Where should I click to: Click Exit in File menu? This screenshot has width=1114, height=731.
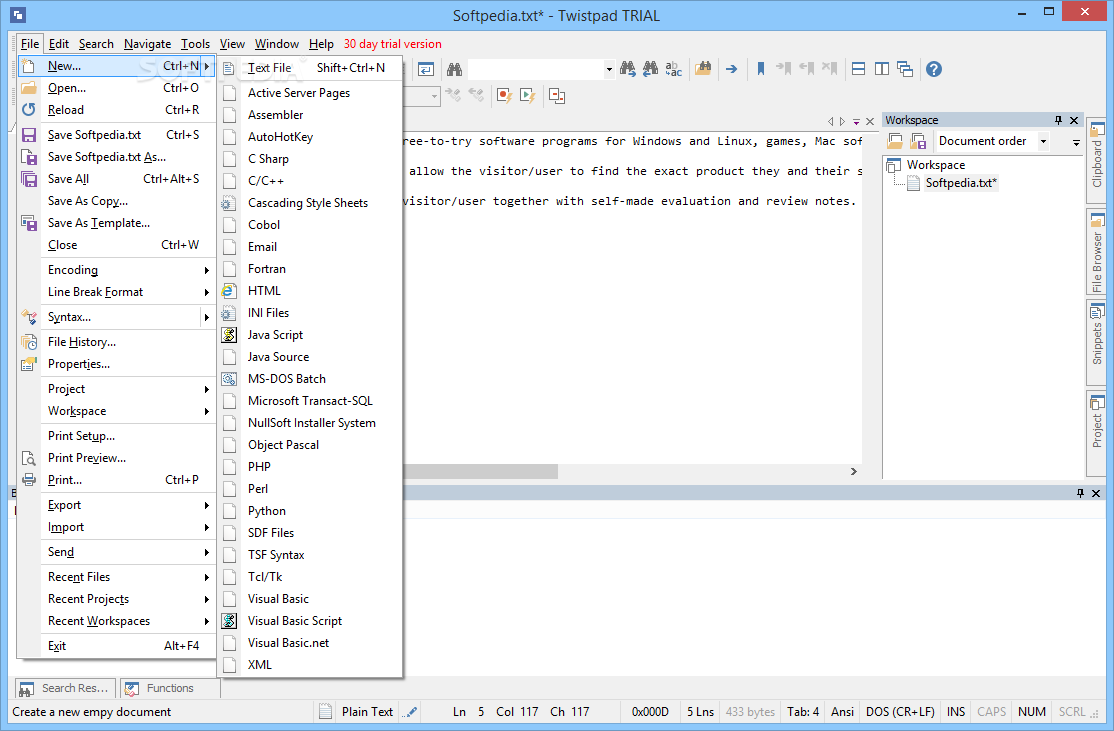[x=116, y=646]
